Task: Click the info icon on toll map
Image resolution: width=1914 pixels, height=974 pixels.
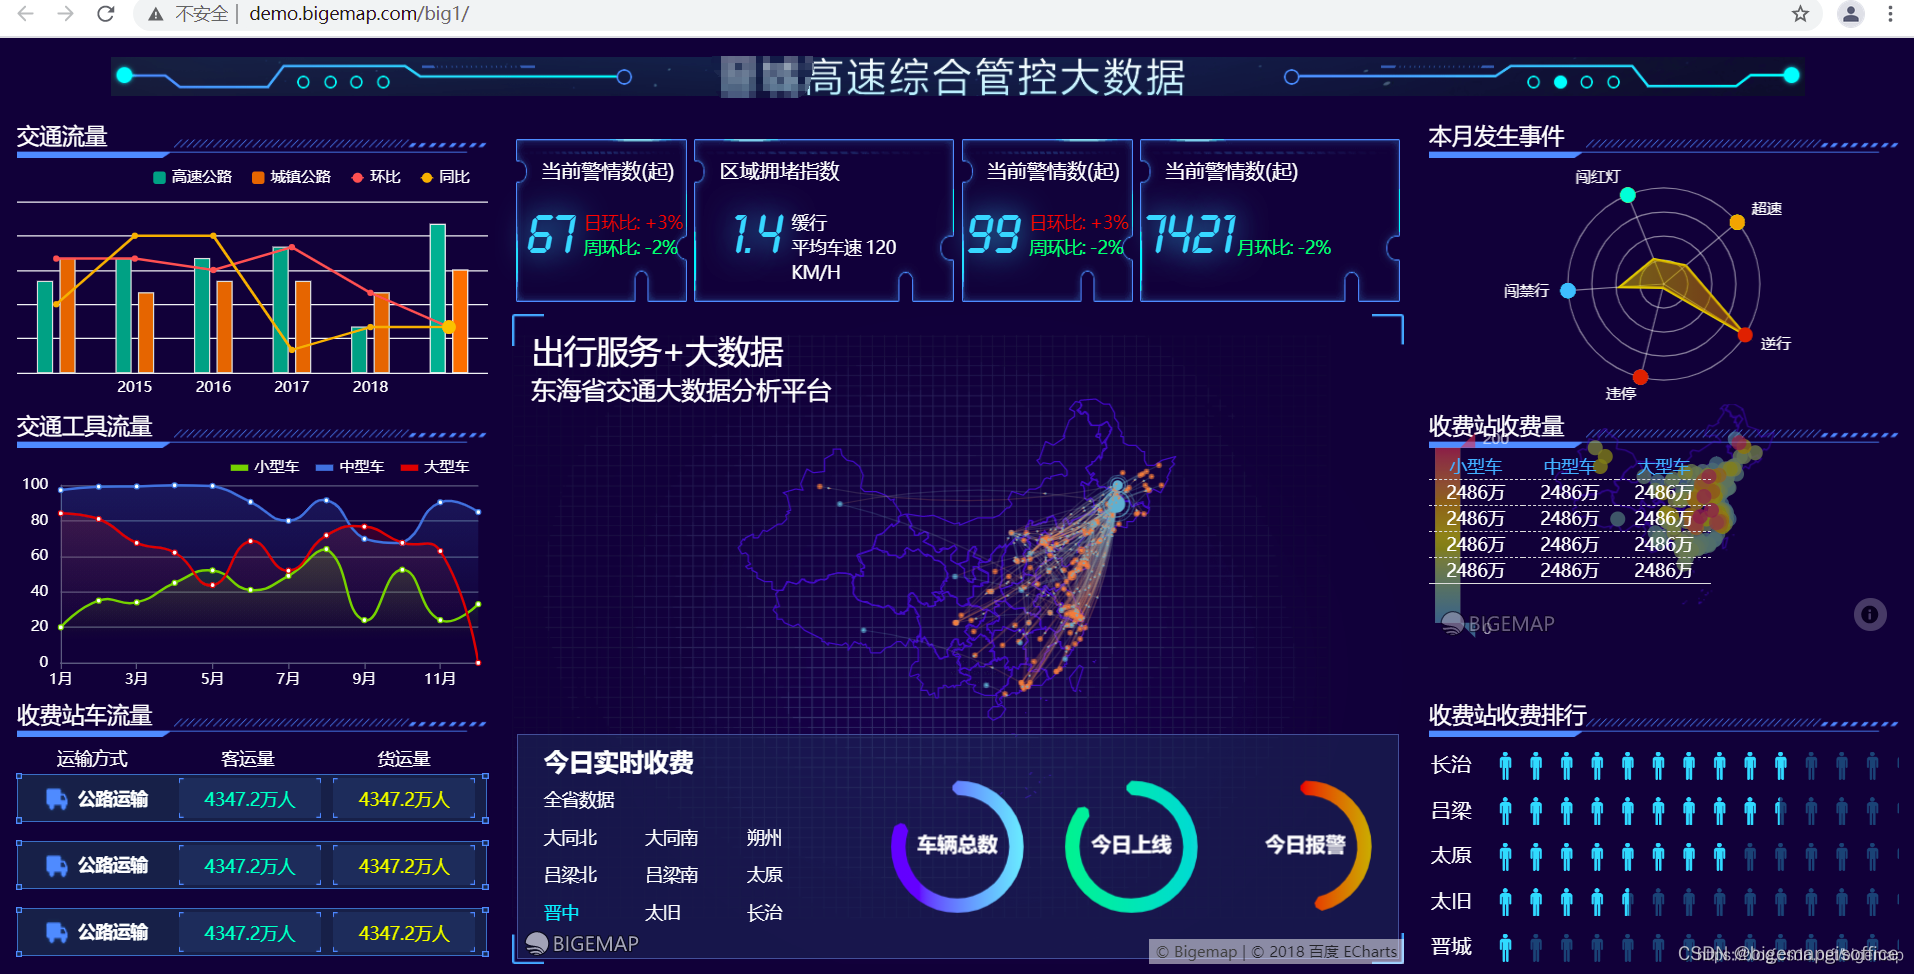Action: tap(1870, 614)
